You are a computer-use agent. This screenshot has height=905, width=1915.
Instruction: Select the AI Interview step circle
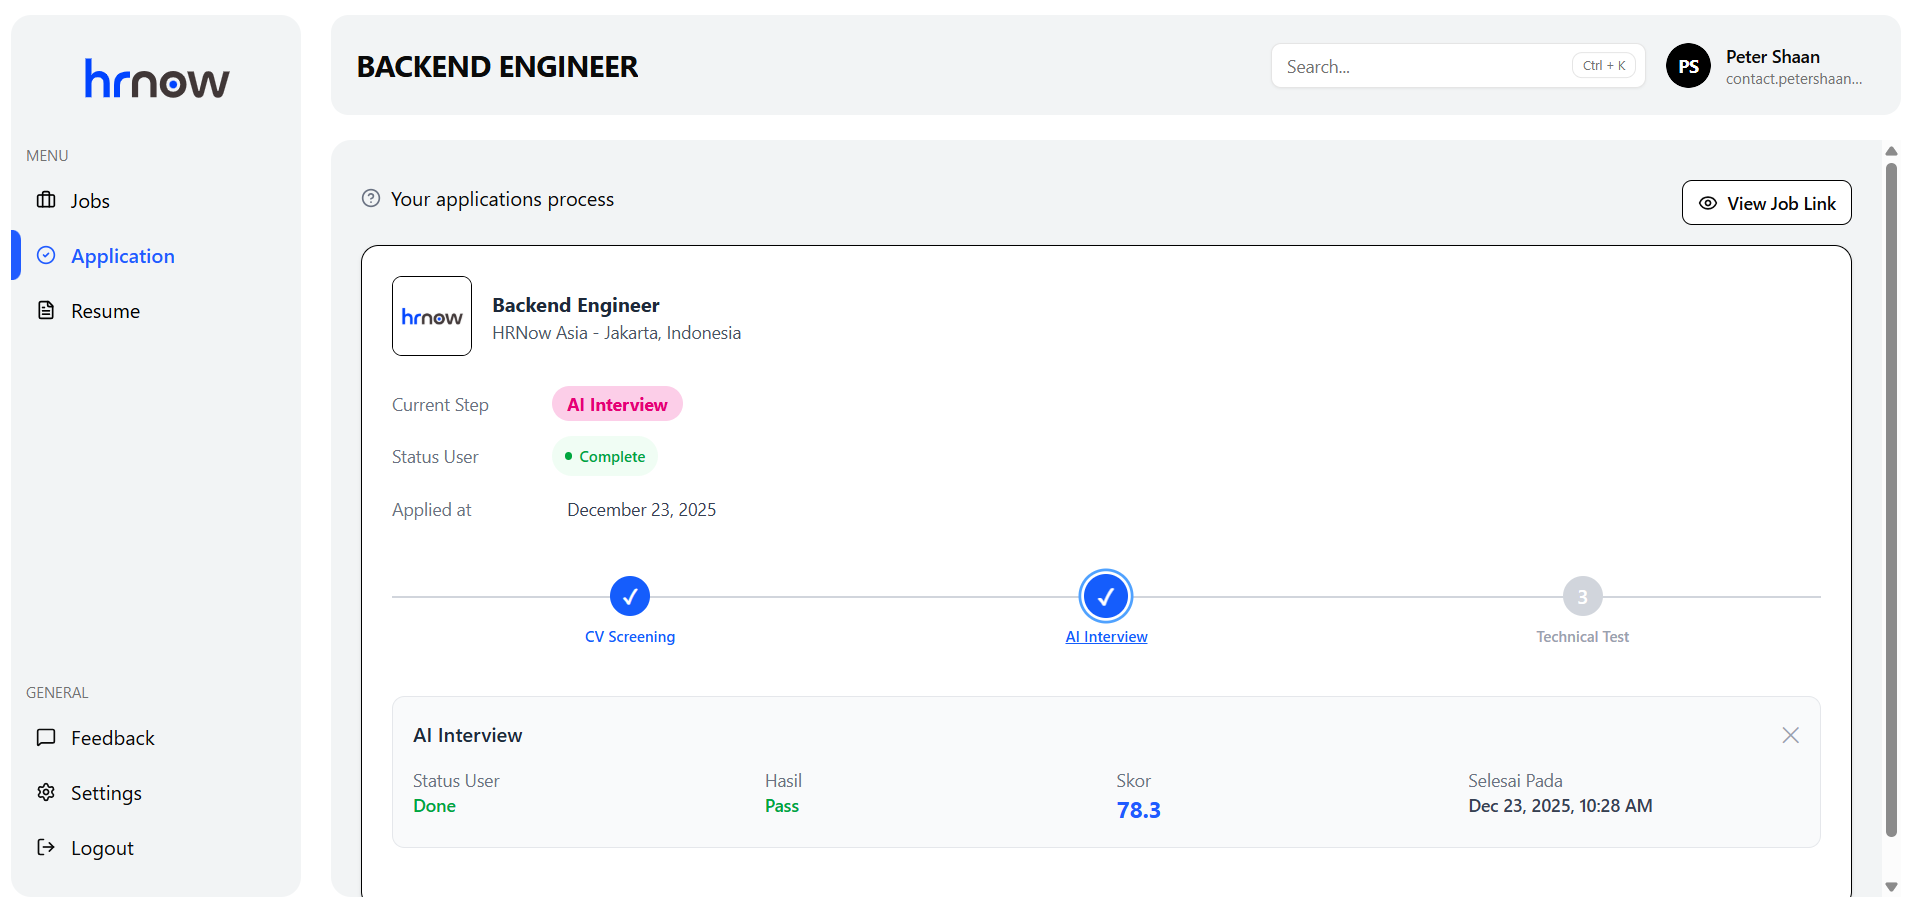(x=1106, y=596)
